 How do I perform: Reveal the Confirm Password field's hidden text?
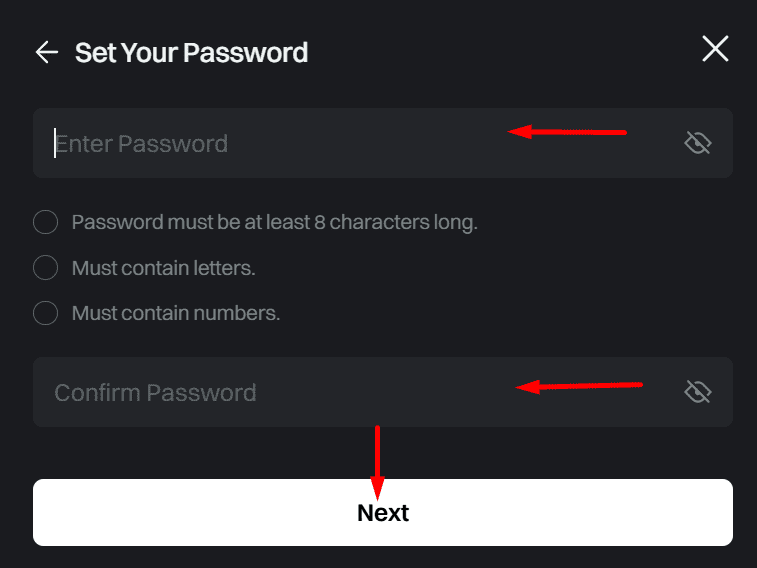[x=698, y=391]
